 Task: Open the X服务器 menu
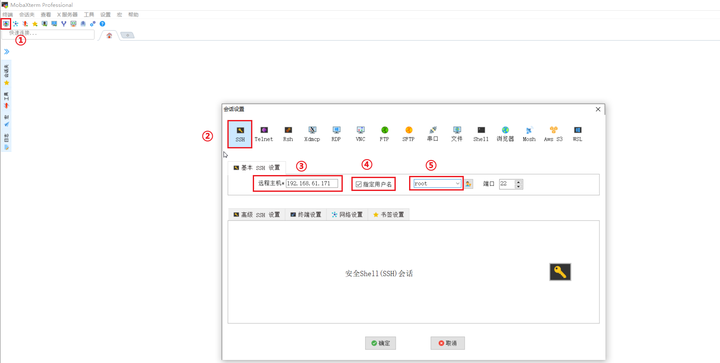pyautogui.click(x=67, y=15)
